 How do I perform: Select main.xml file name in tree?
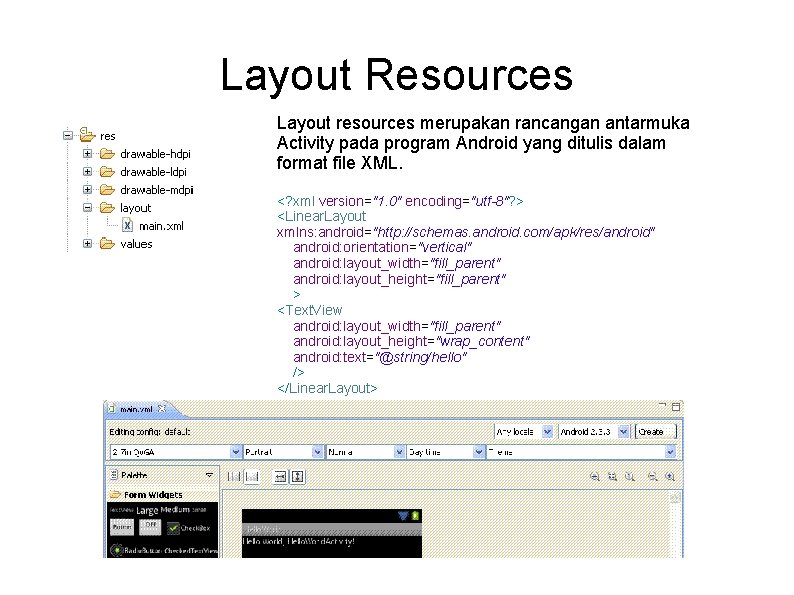[x=161, y=226]
